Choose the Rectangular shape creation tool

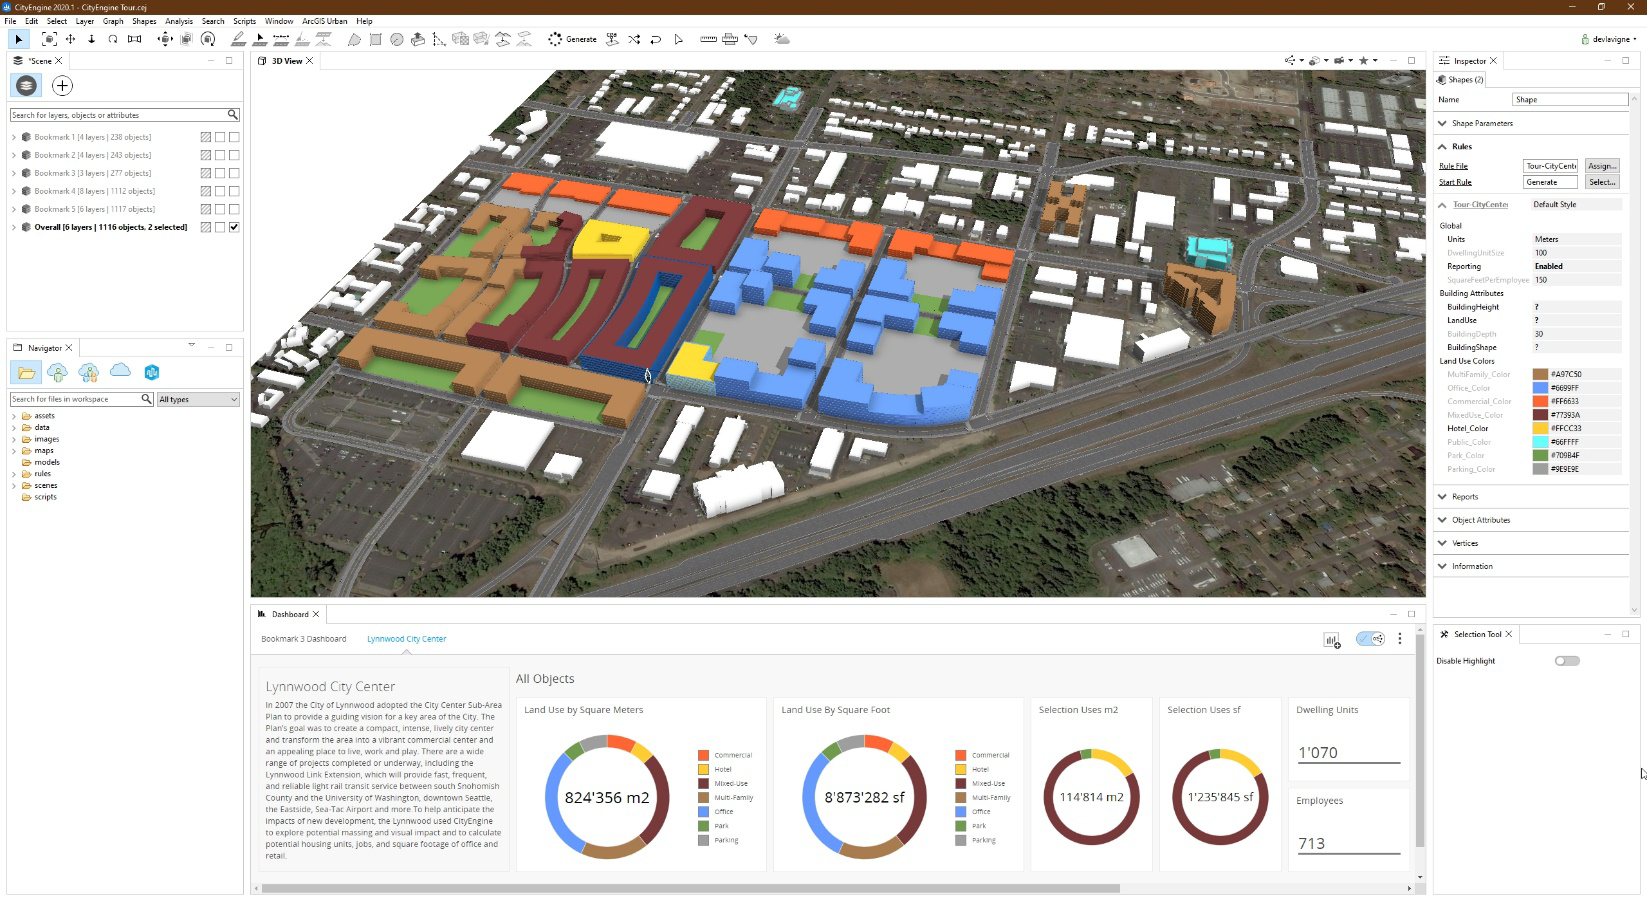point(375,39)
